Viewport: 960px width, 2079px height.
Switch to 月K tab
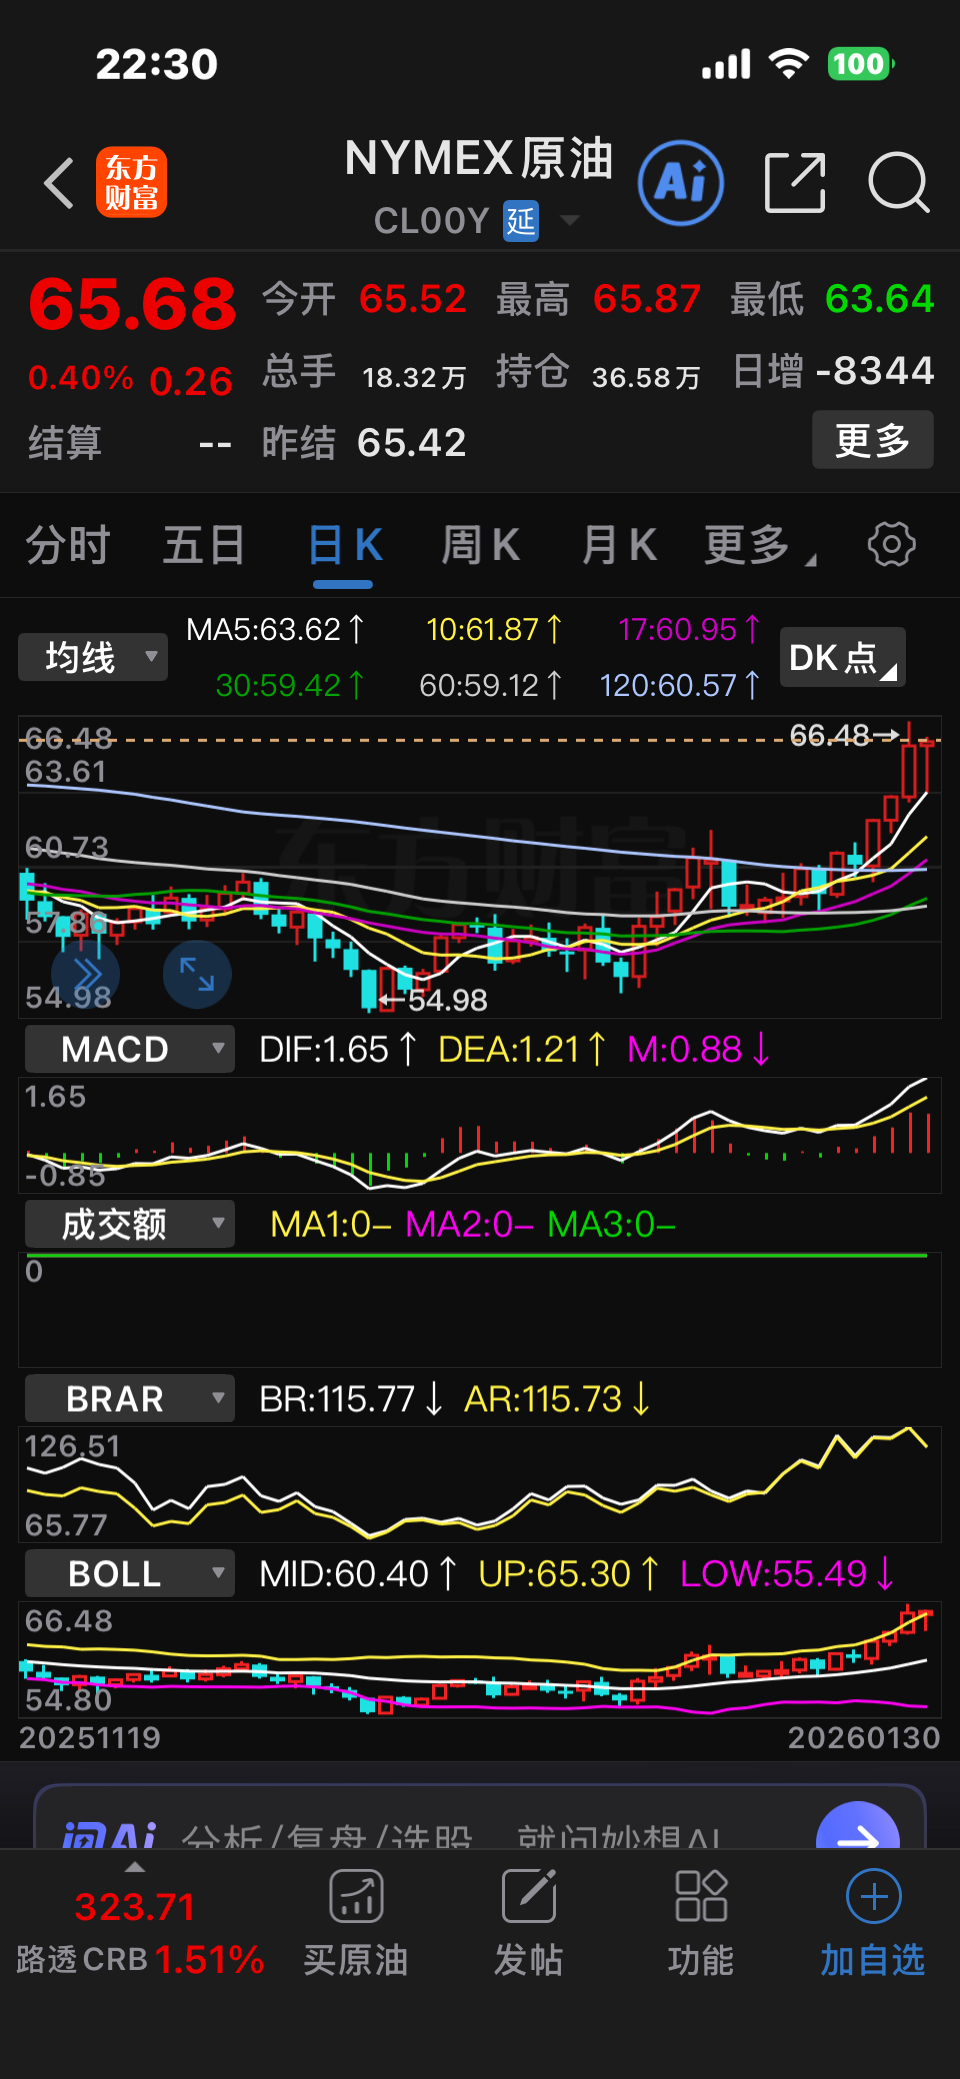[619, 545]
